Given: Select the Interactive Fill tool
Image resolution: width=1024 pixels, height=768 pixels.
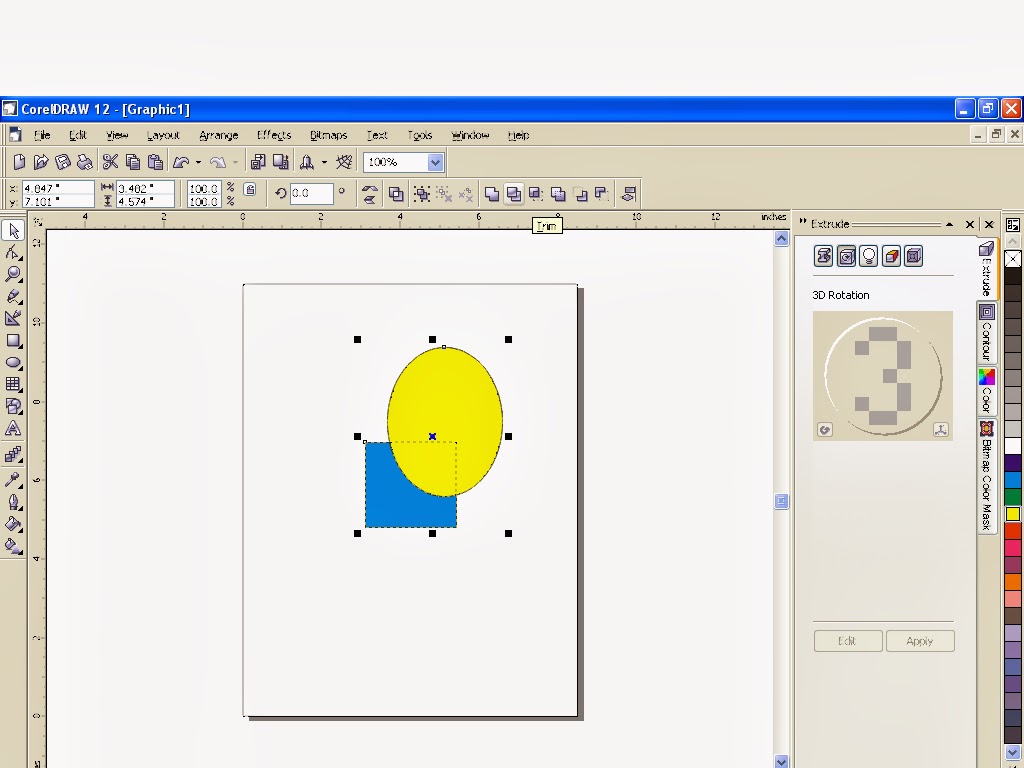Looking at the screenshot, I should pyautogui.click(x=13, y=546).
